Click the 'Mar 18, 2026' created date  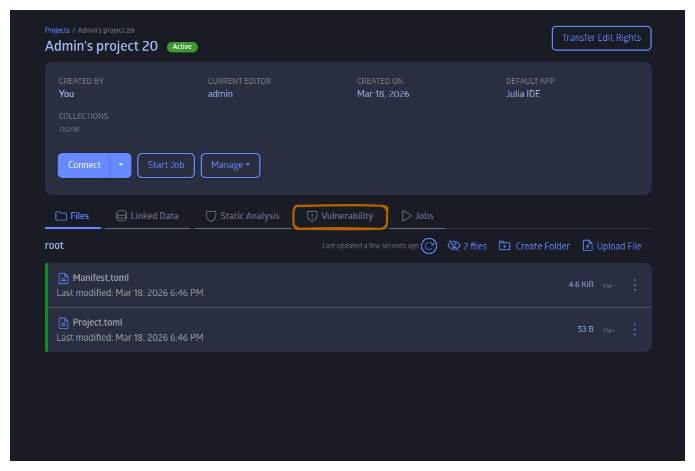tap(383, 94)
